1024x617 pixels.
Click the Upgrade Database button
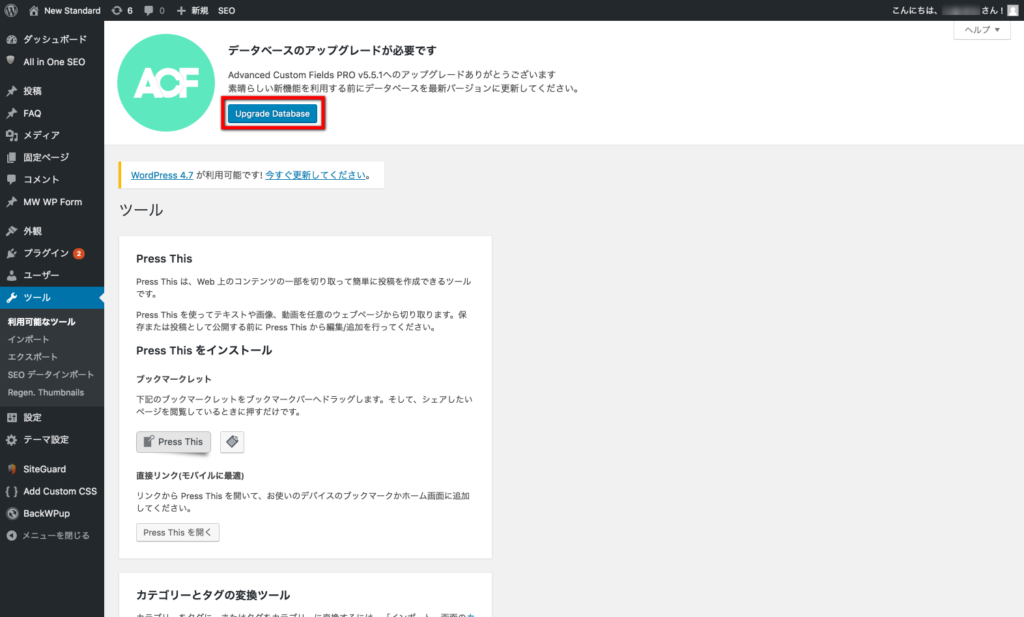click(272, 114)
